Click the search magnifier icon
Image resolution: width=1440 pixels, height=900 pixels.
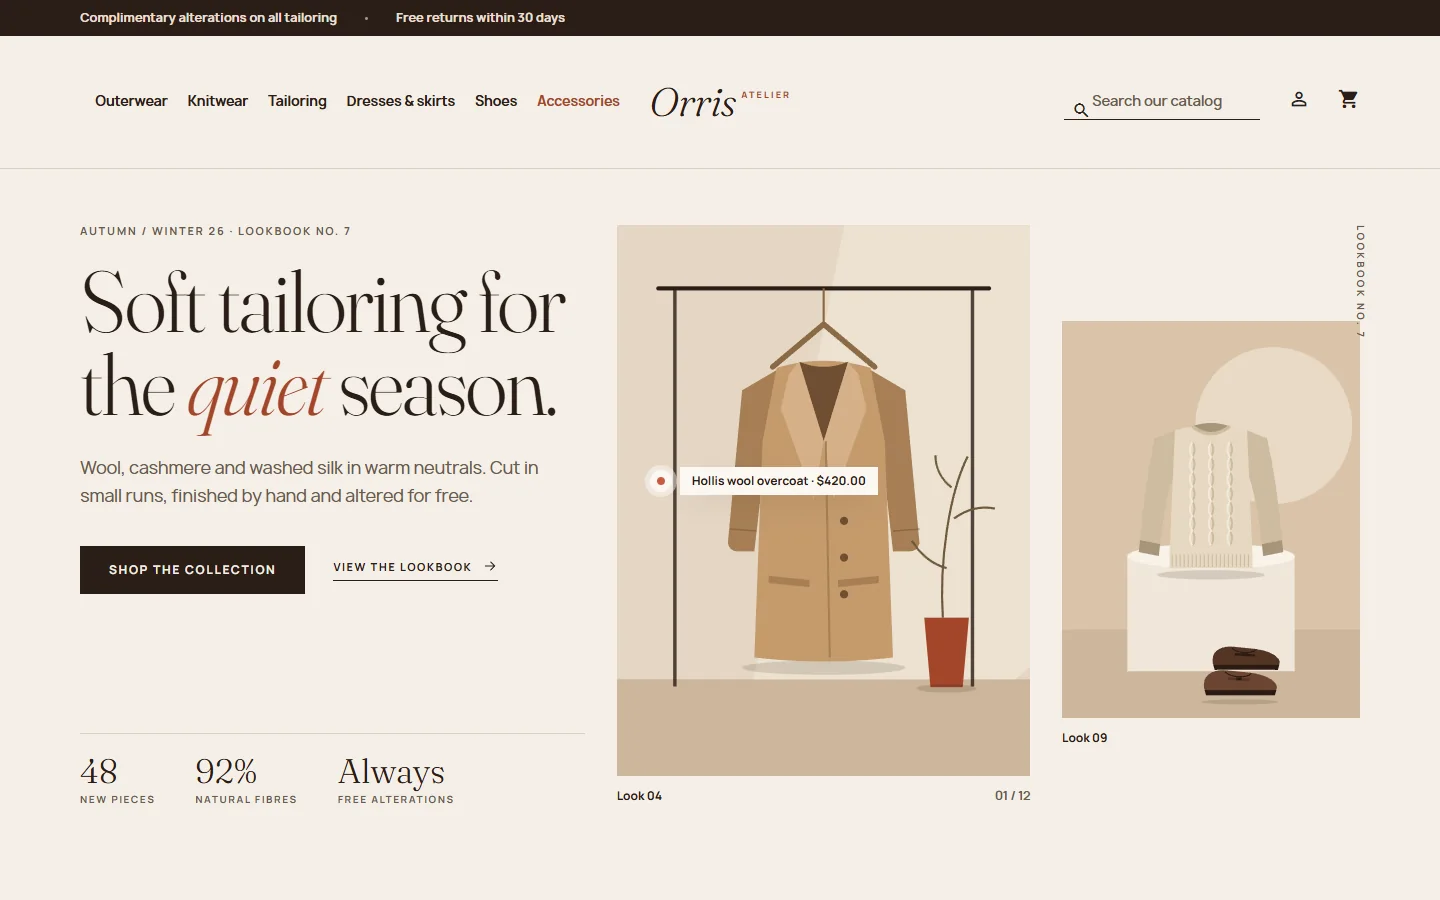click(x=1080, y=110)
